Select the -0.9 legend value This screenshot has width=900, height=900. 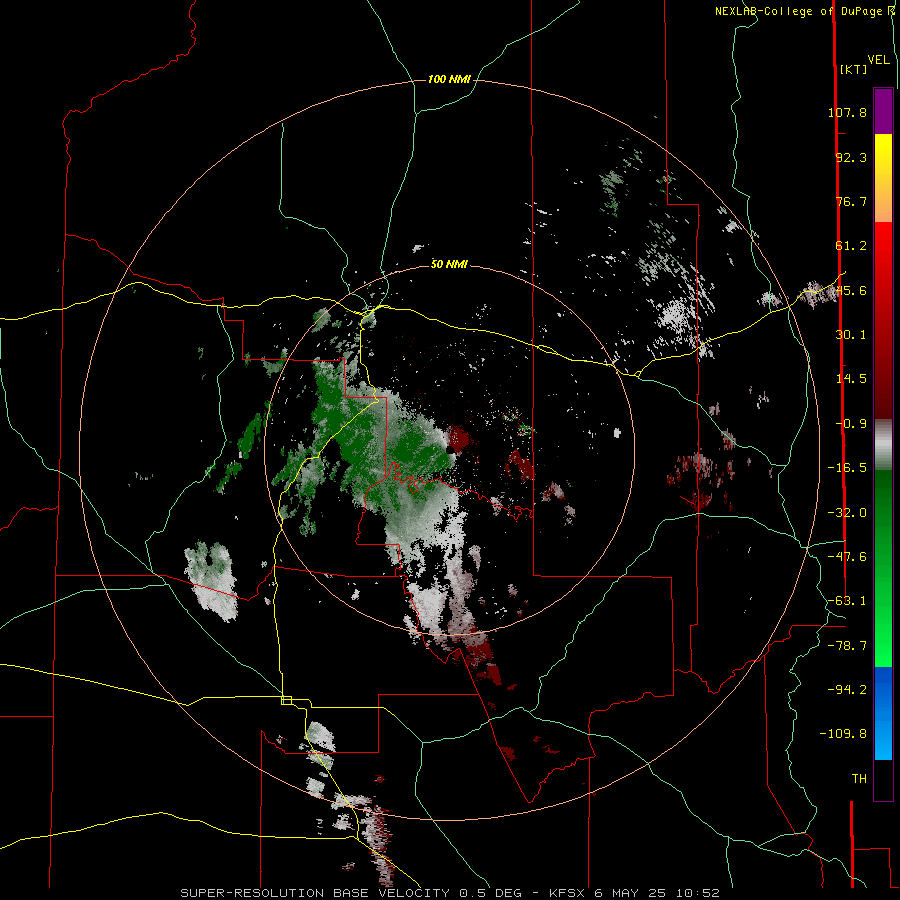pyautogui.click(x=851, y=424)
